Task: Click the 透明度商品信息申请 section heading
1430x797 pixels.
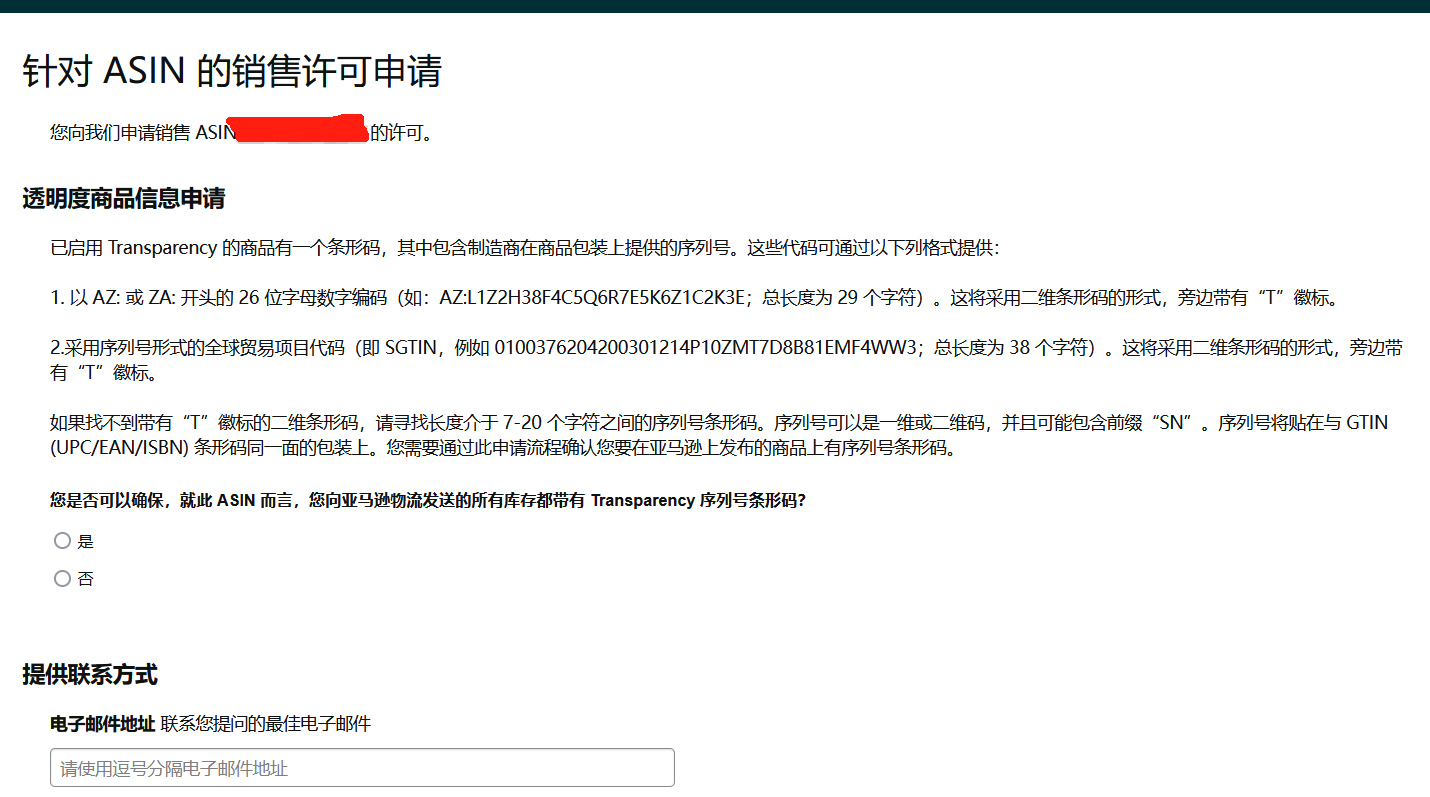Action: tap(124, 199)
